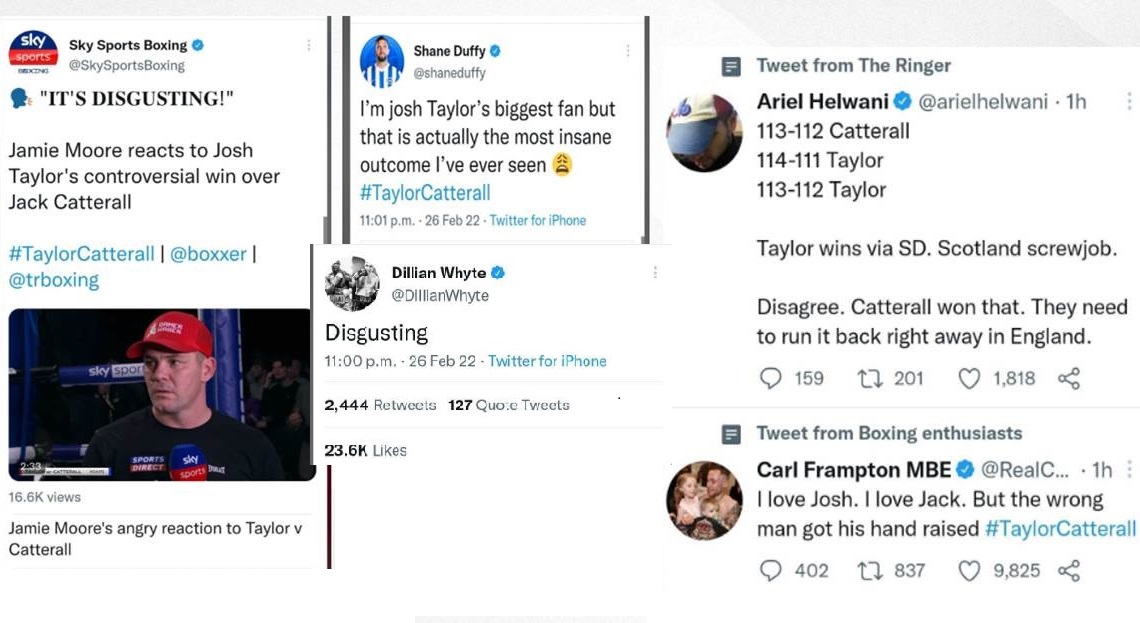1140x623 pixels.
Task: View the 127 Quote Tweets list
Action: click(509, 405)
